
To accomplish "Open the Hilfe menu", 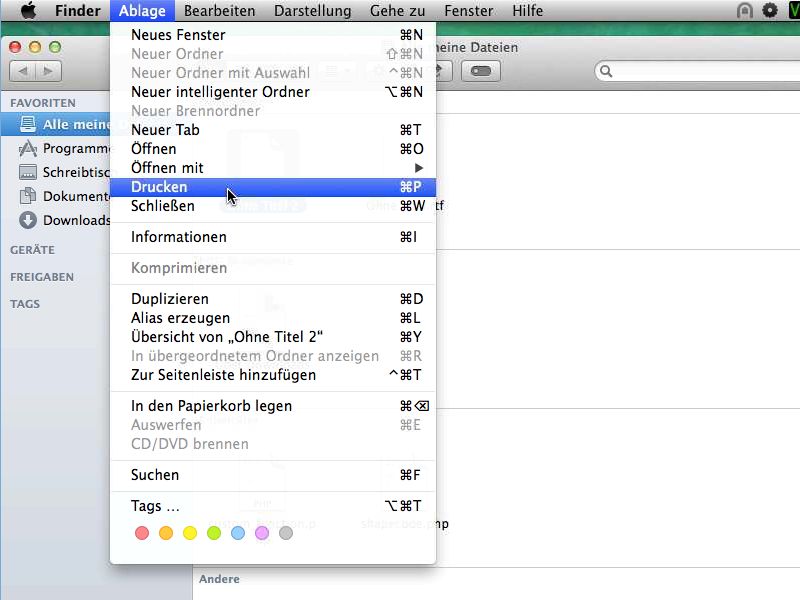I will tap(528, 11).
